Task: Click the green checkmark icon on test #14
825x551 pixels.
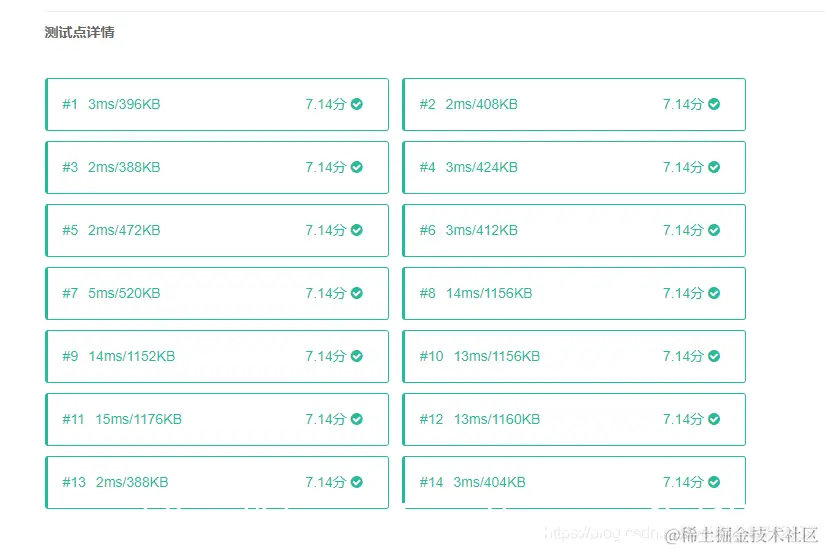Action: pyautogui.click(x=714, y=482)
